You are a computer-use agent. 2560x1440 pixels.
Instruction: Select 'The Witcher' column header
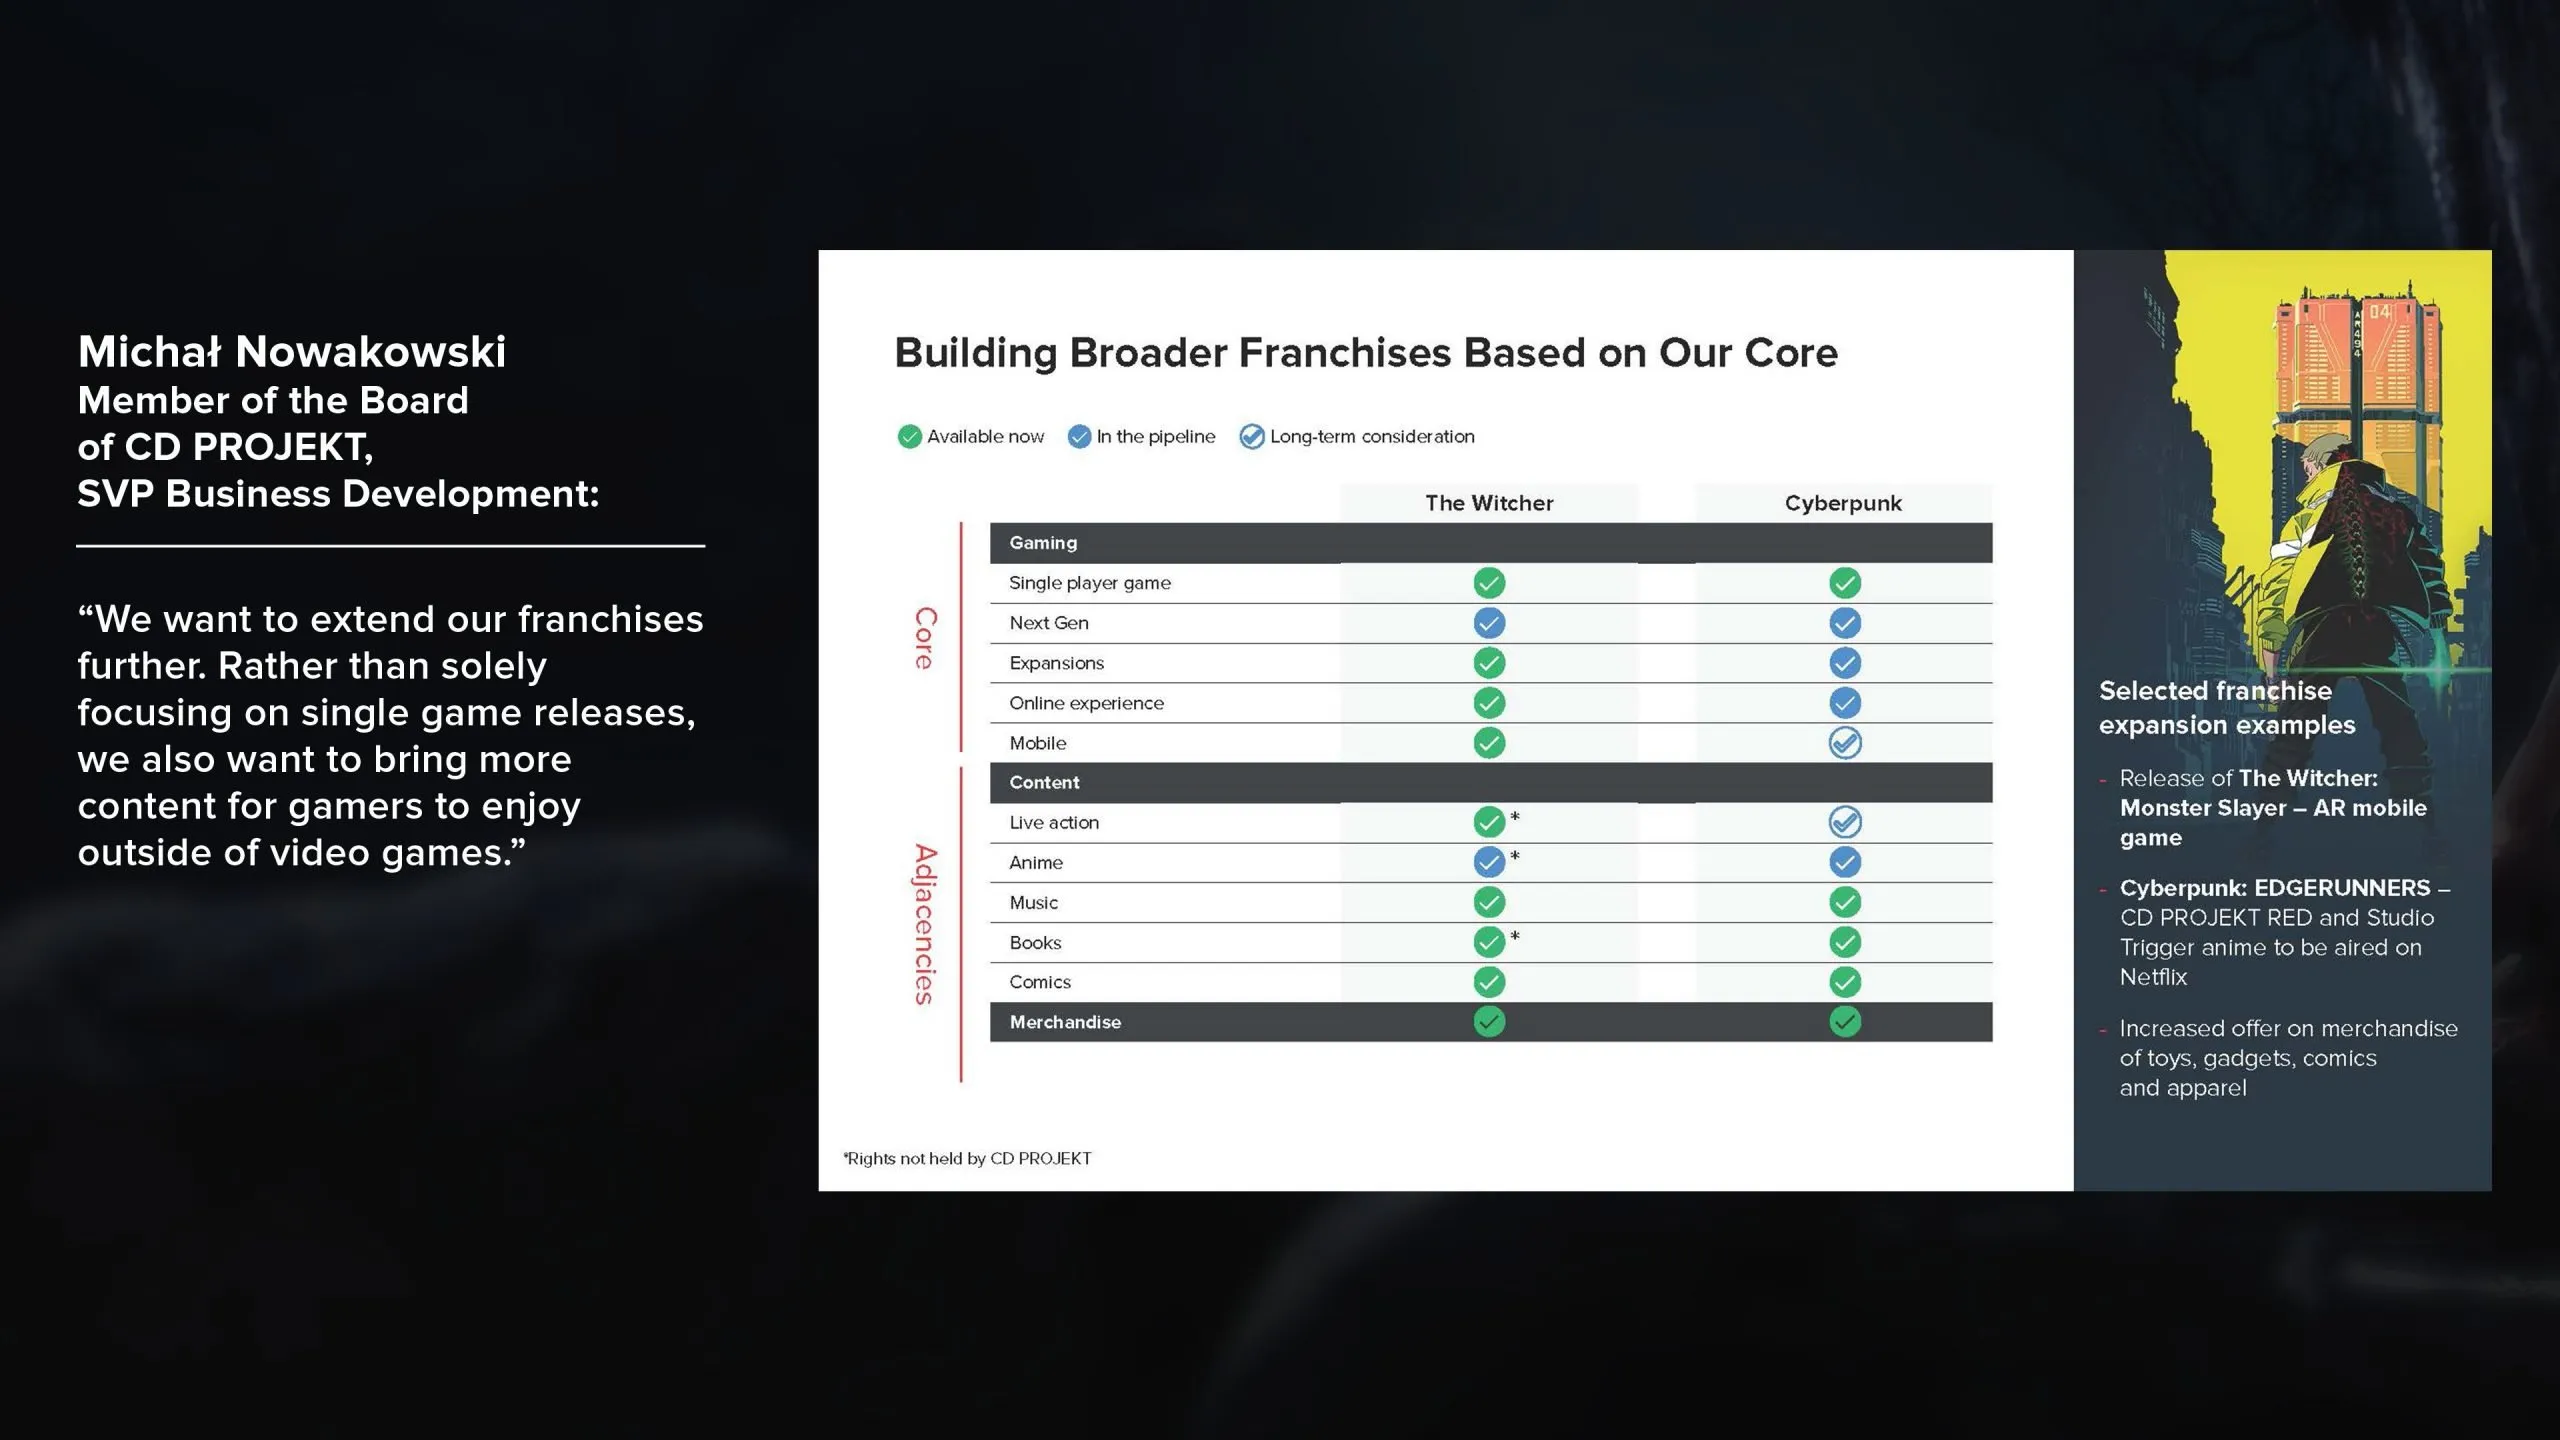(x=1489, y=503)
